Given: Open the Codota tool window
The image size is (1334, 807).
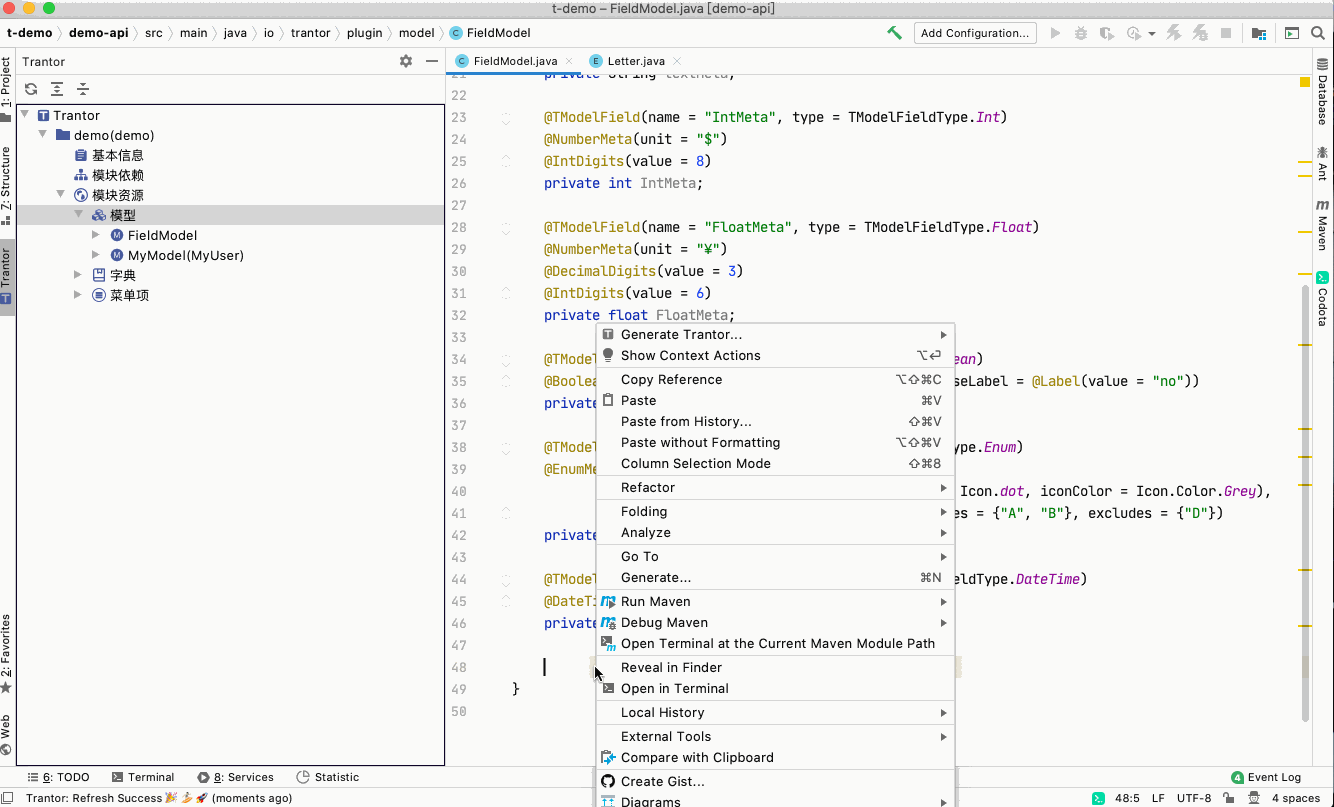Looking at the screenshot, I should (1322, 299).
